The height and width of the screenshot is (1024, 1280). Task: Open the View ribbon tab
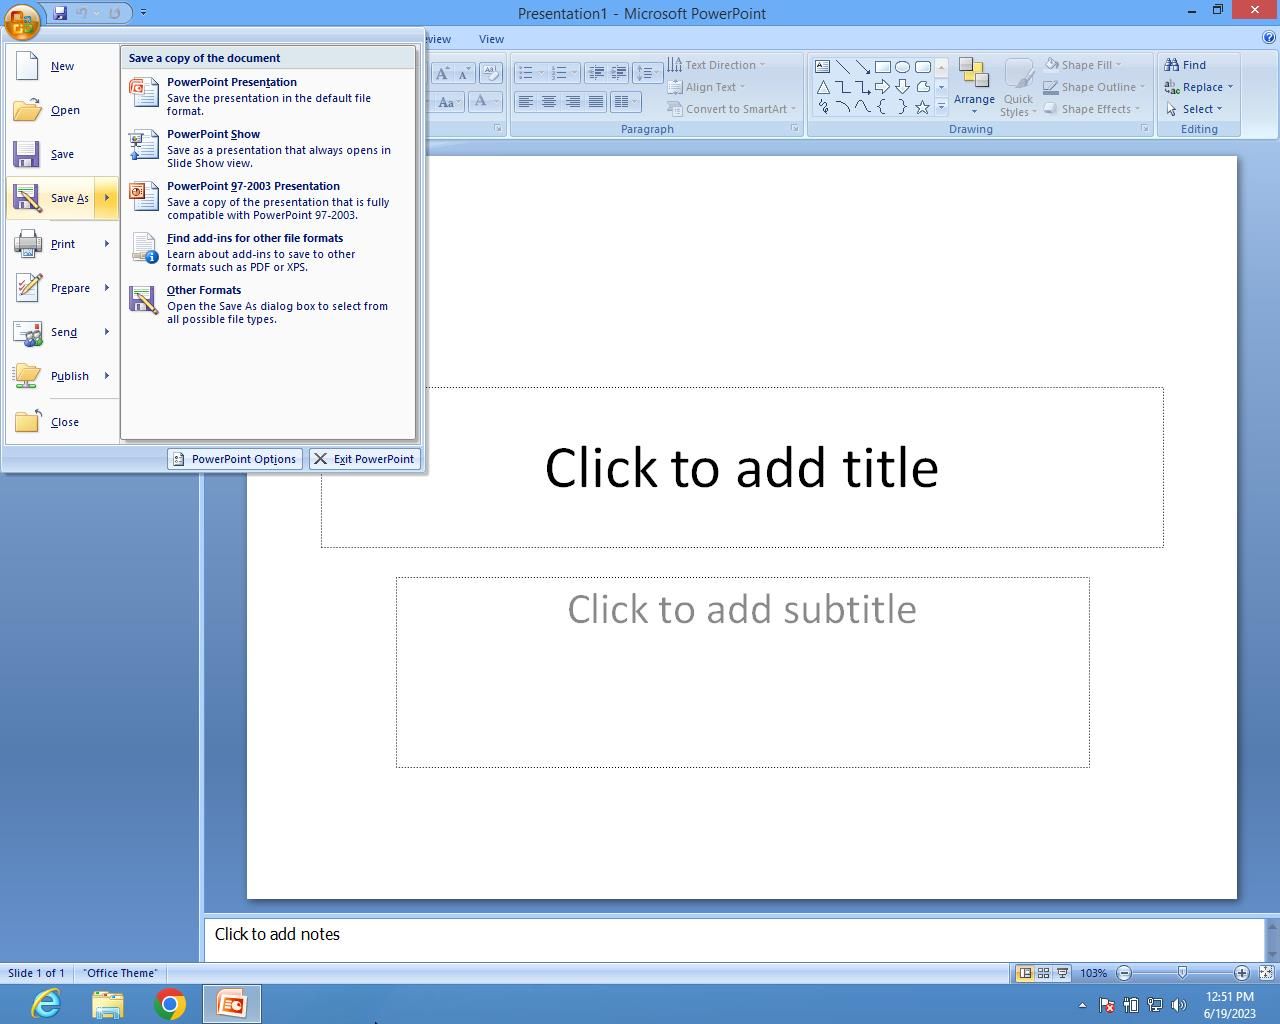491,39
